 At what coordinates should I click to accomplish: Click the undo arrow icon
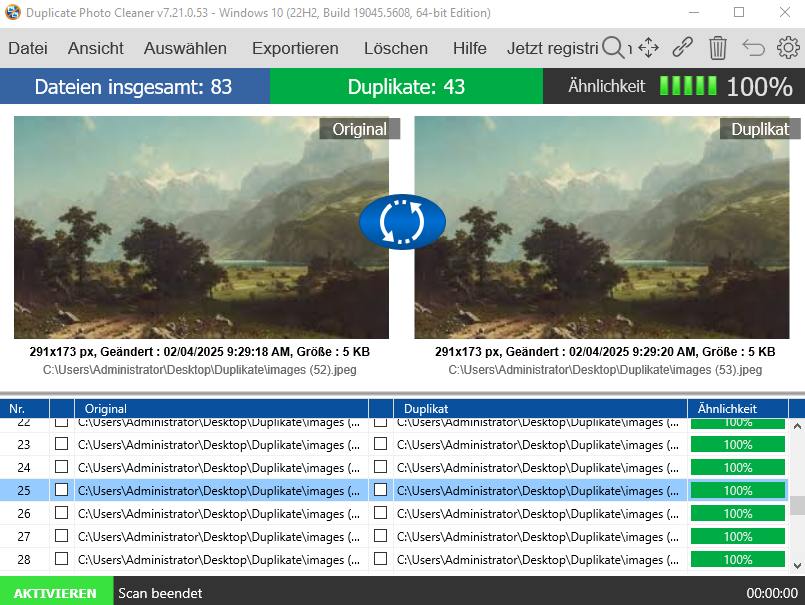752,47
